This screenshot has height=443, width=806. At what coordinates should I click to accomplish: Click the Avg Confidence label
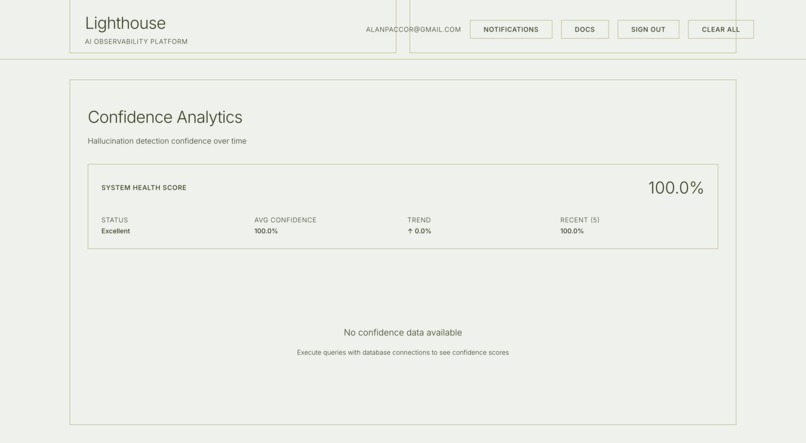285,220
